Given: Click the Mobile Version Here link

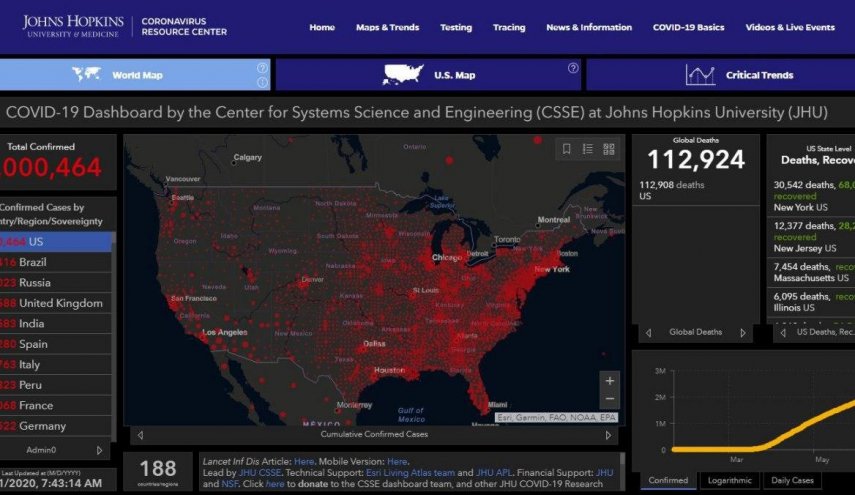Looking at the screenshot, I should pos(397,461).
